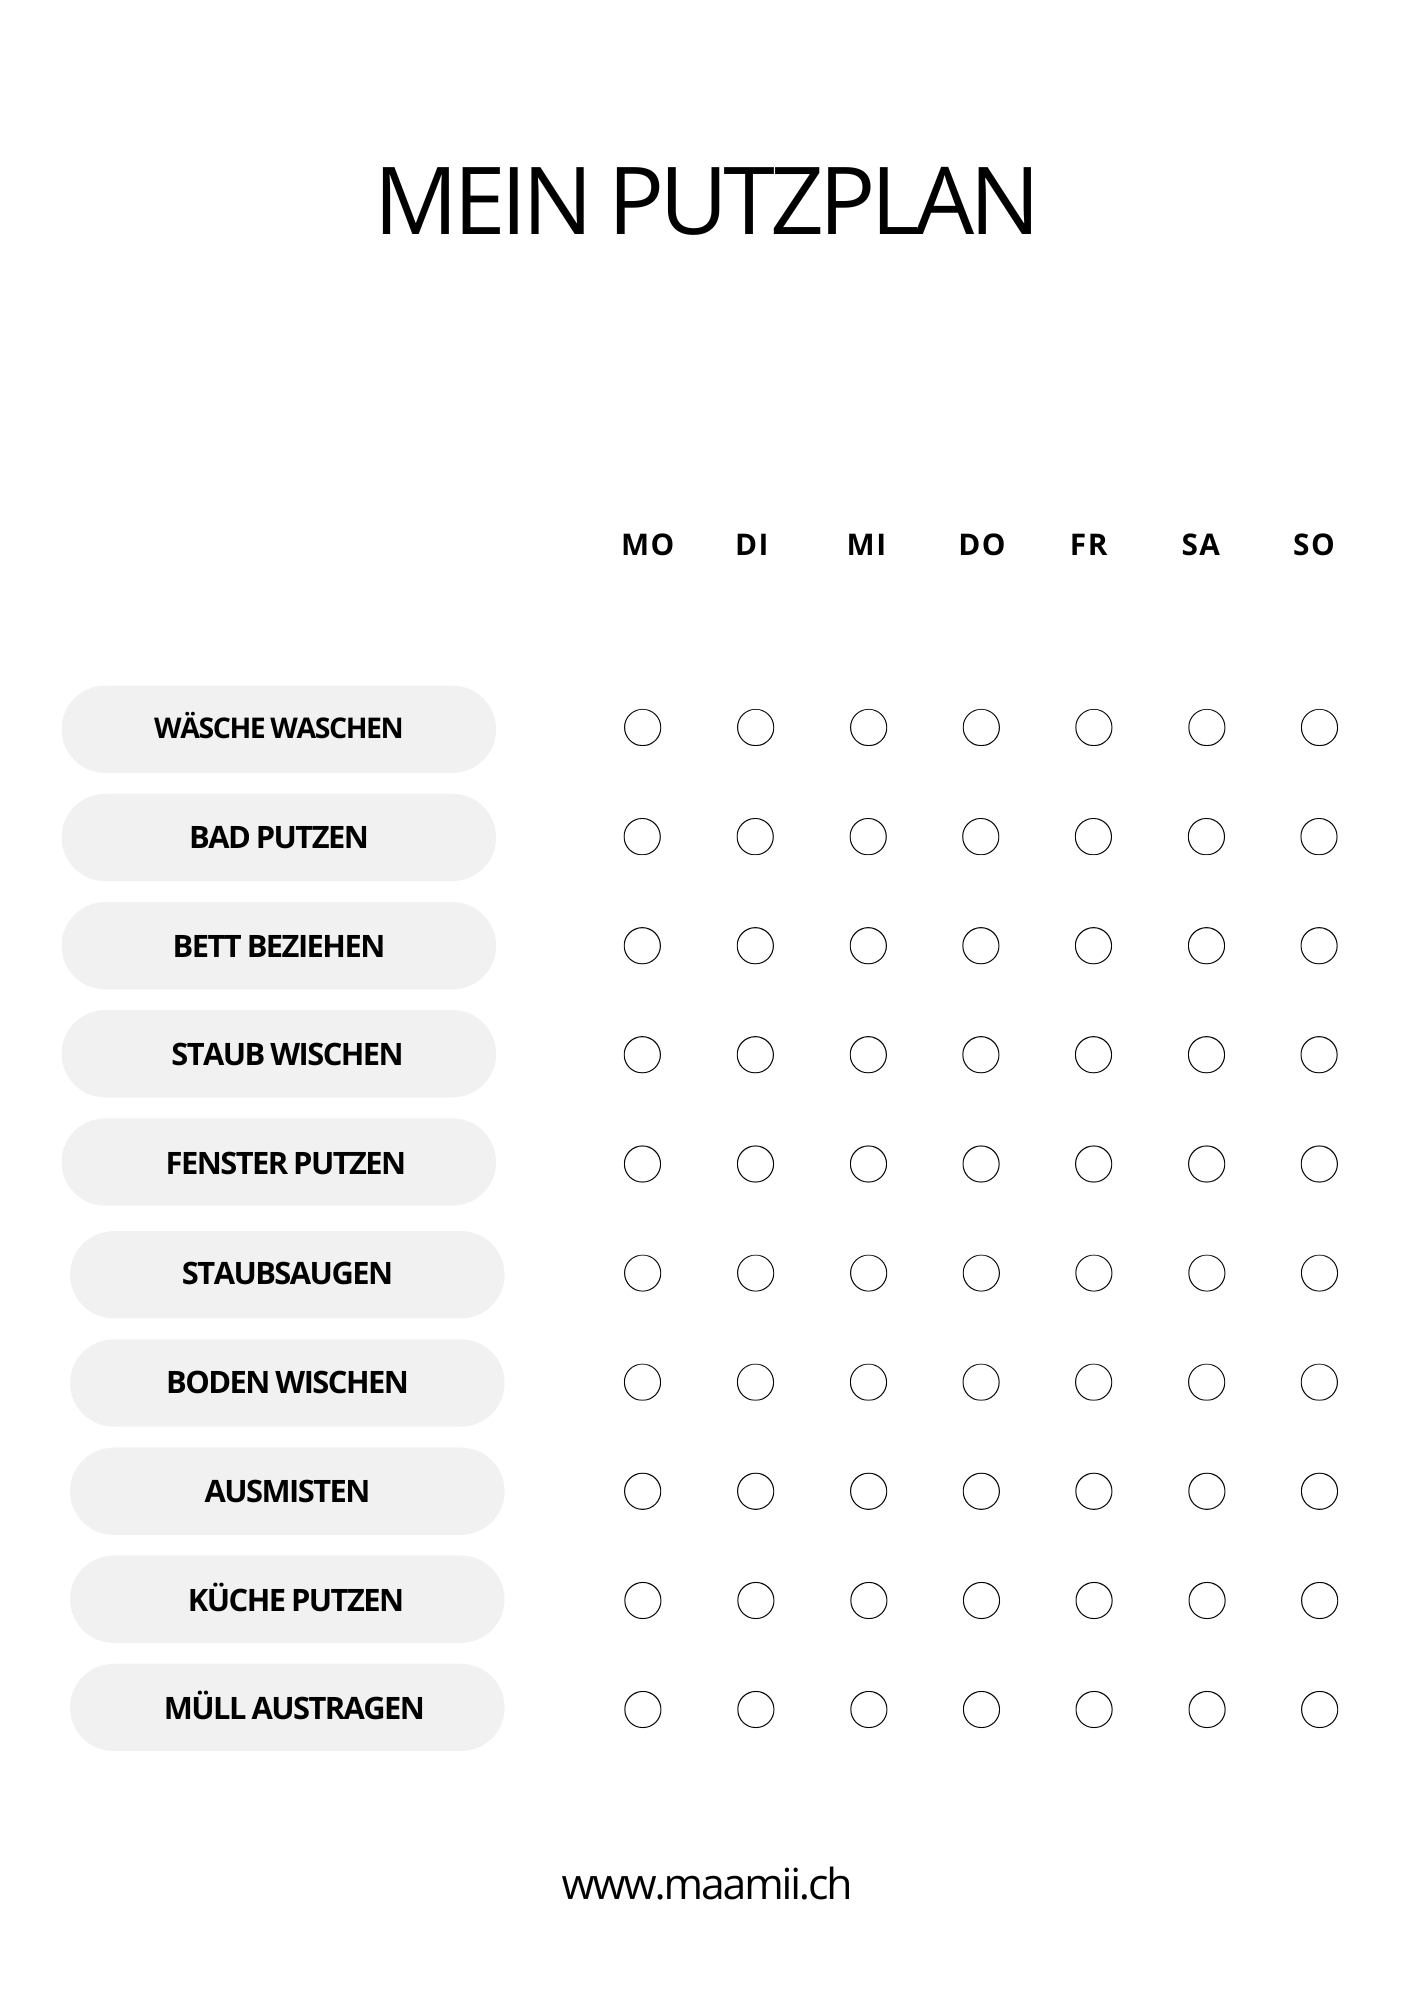Tick Tuesday circle for Bett beziehen
Screen dimensions: 1414x2000
pyautogui.click(x=755, y=946)
